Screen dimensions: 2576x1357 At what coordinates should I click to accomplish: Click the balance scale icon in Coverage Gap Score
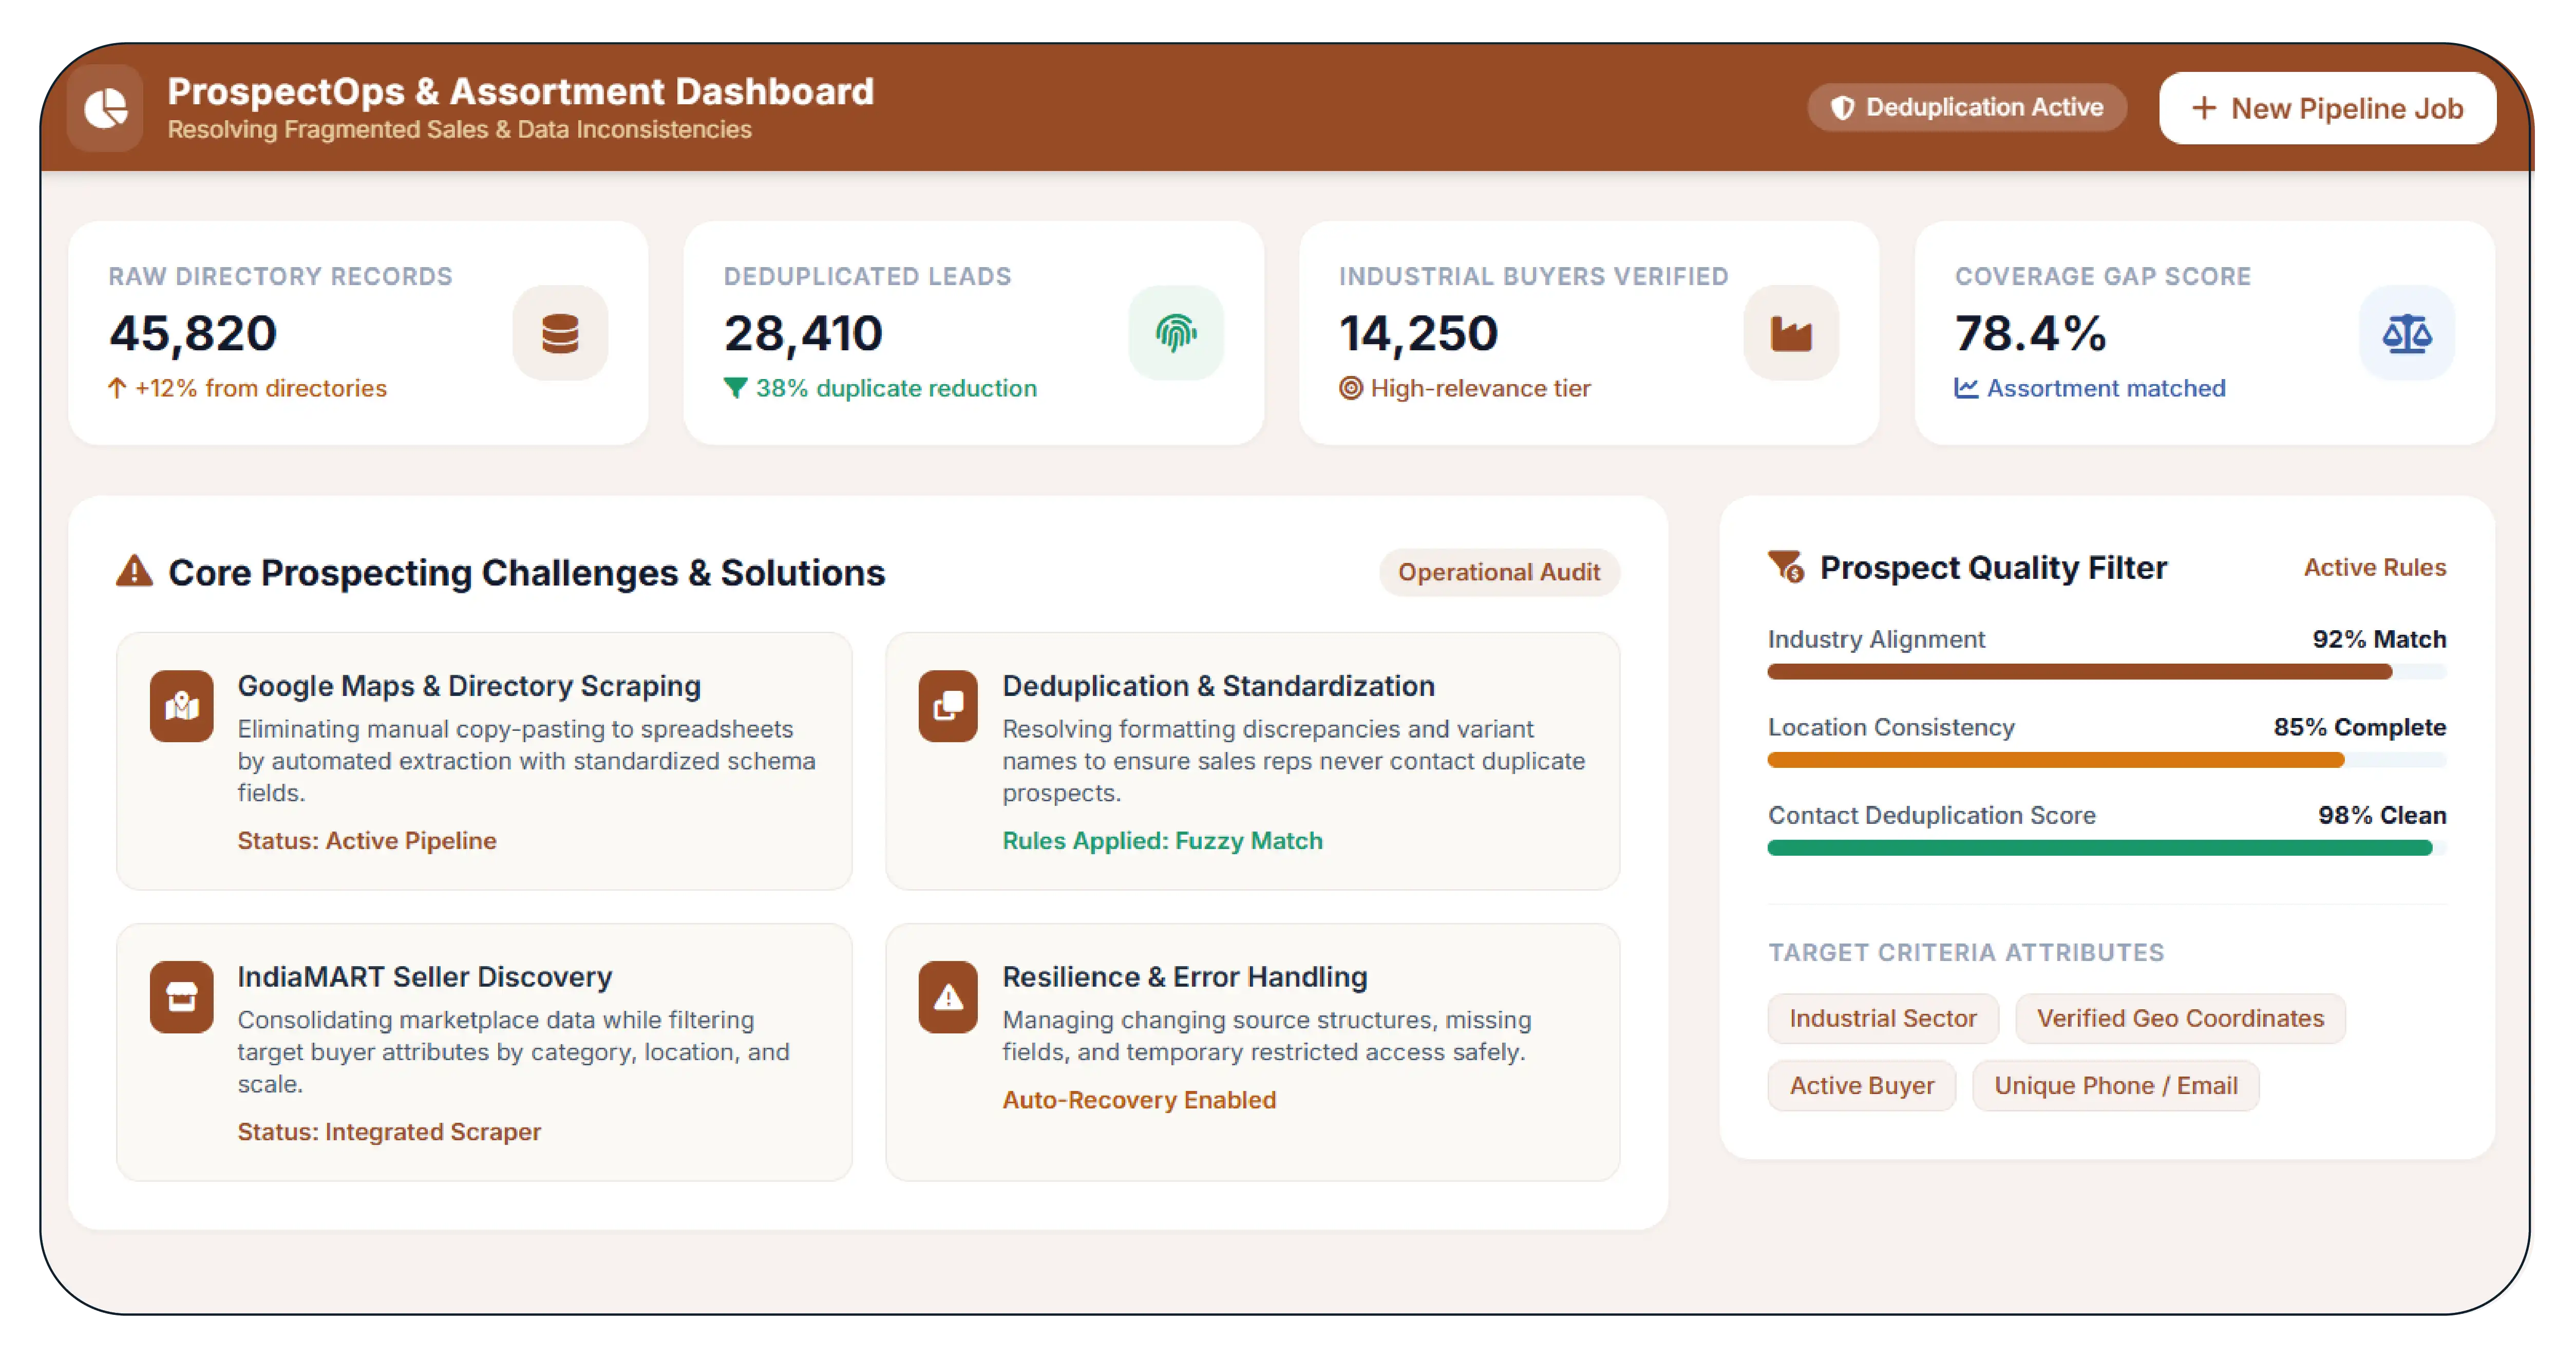click(2407, 333)
